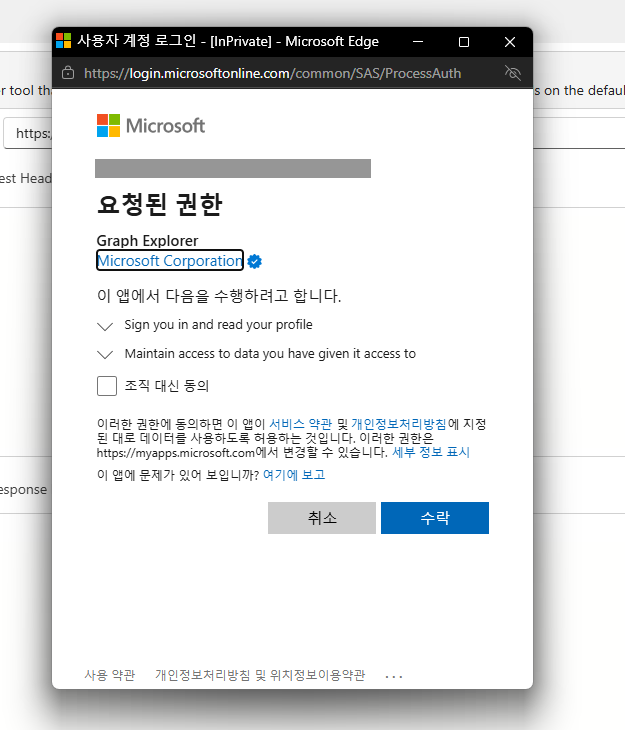The height and width of the screenshot is (730, 625).
Task: Click the 세부 정보 표시 link
Action: pos(431,452)
